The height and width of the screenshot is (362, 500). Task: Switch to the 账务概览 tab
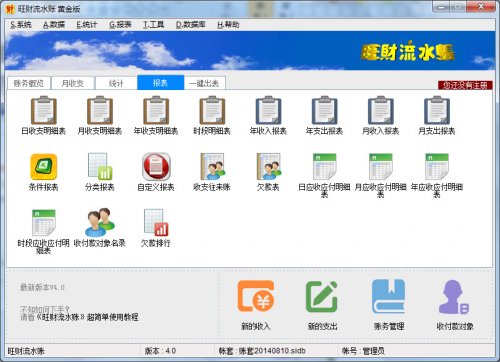click(29, 83)
